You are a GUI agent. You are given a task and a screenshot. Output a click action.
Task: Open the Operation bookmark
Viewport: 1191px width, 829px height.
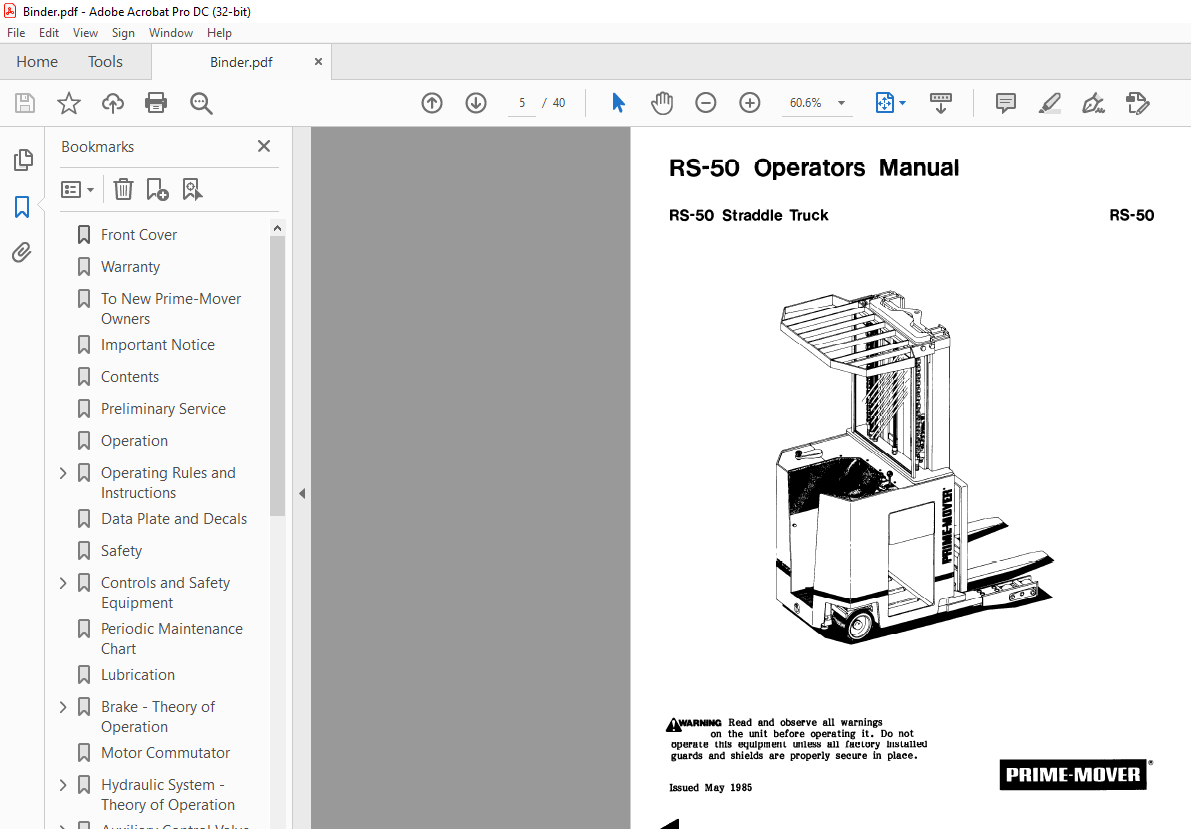[134, 441]
